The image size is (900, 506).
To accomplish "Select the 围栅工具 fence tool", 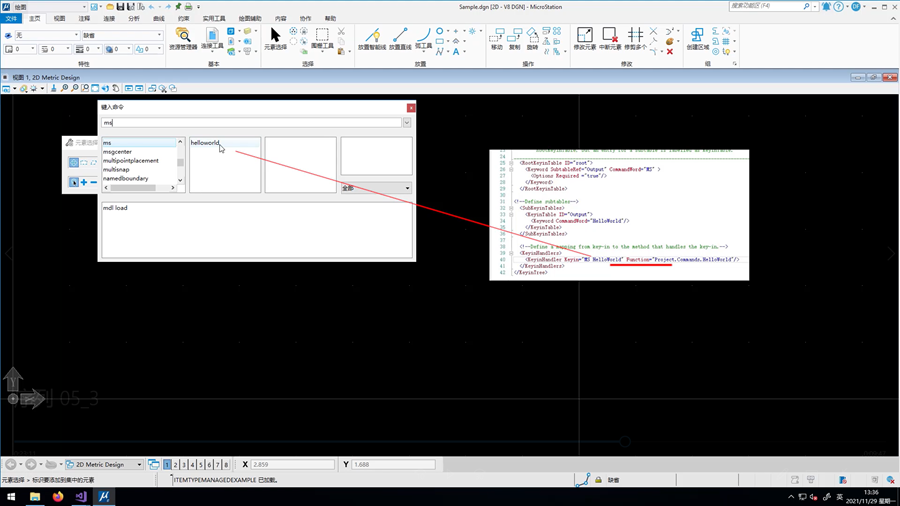I will 322,38.
